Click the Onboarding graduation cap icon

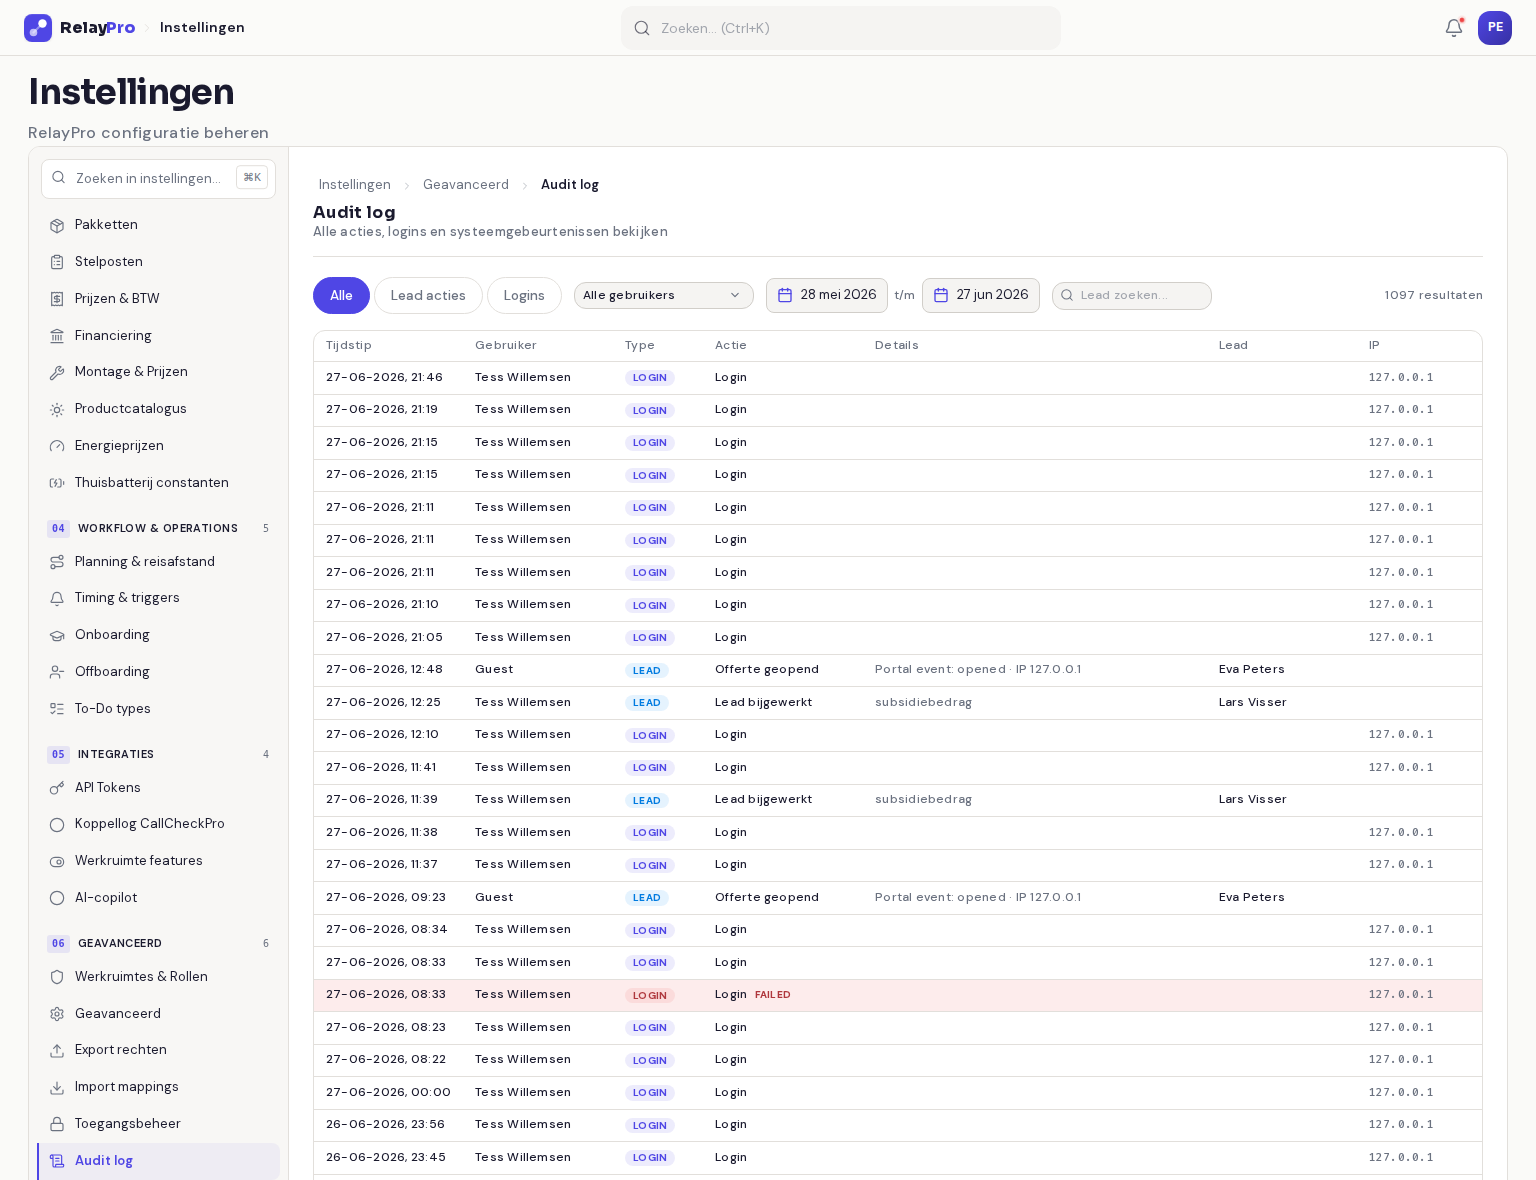tap(57, 635)
